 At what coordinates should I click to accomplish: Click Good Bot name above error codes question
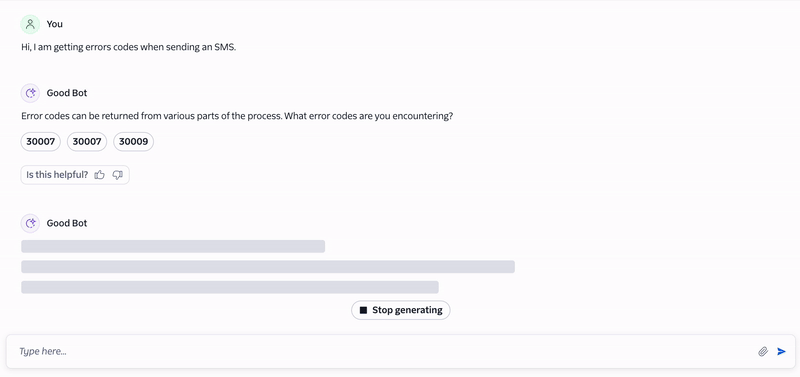67,93
